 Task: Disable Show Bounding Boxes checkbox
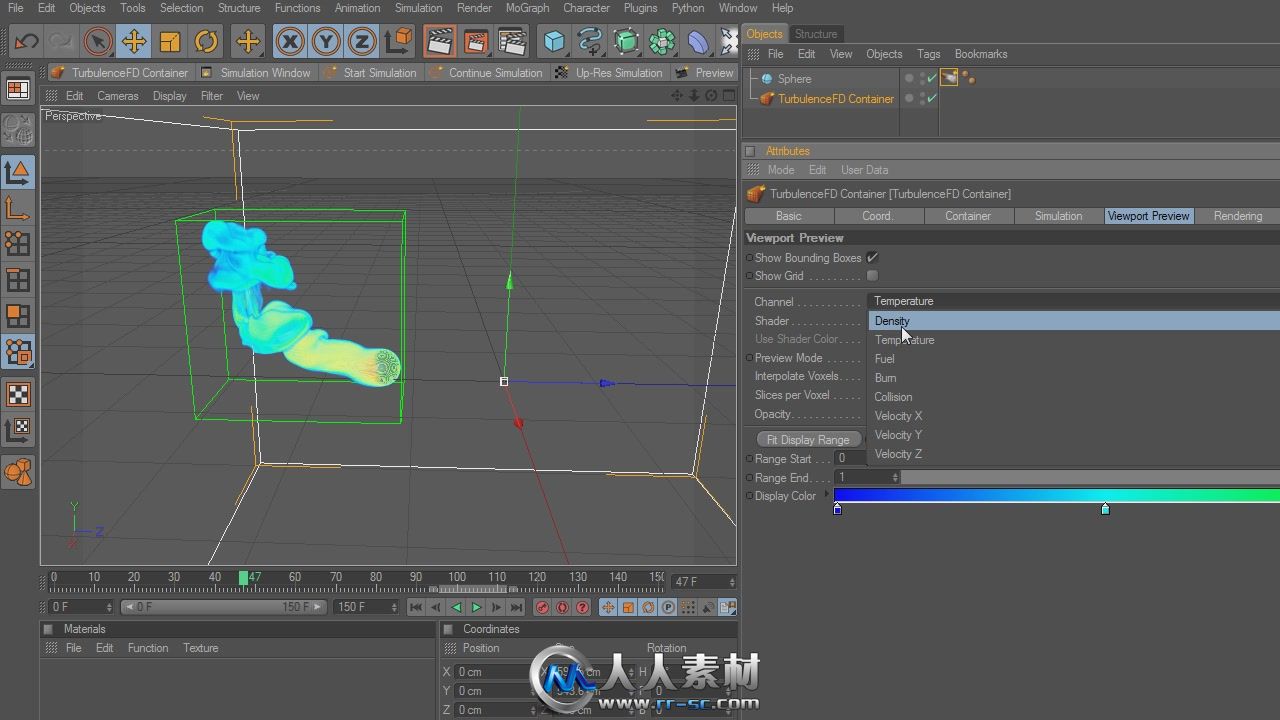(872, 258)
